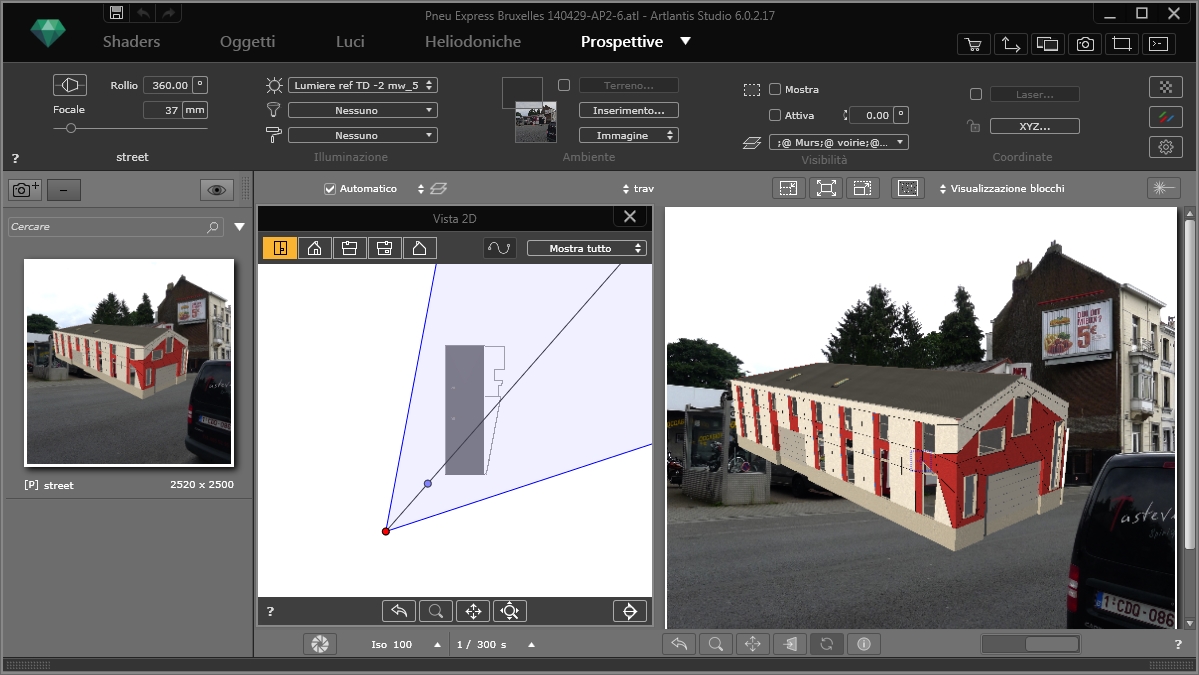This screenshot has width=1199, height=675.
Task: Click the XYZ... coordinates button
Action: click(x=1034, y=126)
